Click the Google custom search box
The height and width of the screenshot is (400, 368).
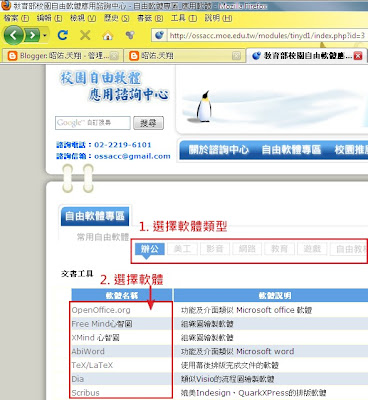[93, 123]
